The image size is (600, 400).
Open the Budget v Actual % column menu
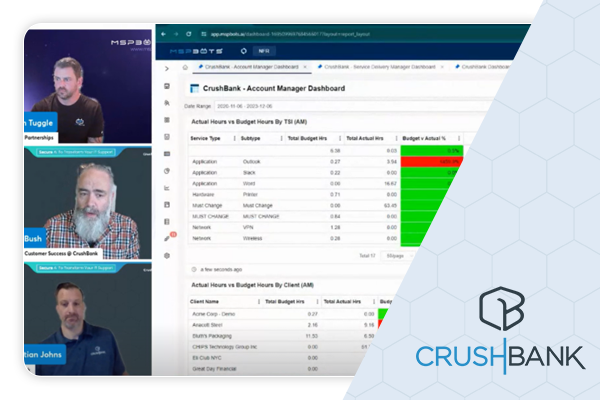pyautogui.click(x=459, y=138)
